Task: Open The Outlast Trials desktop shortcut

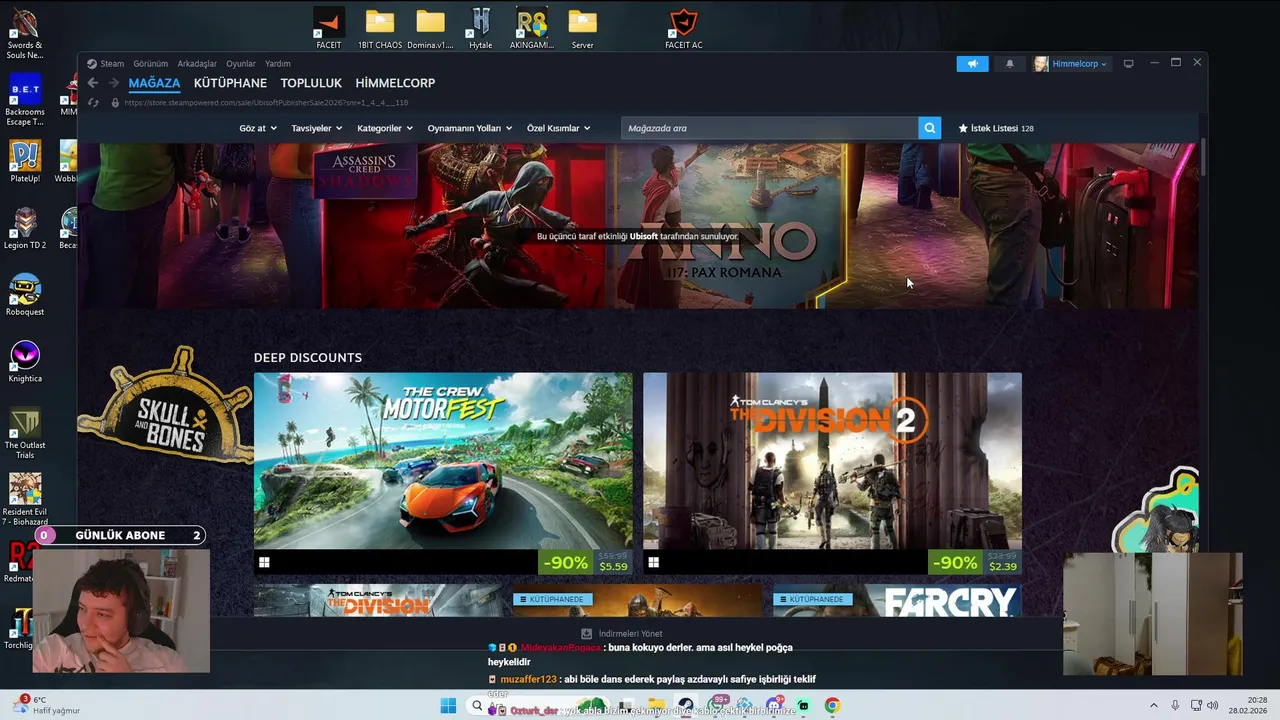Action: 25,432
